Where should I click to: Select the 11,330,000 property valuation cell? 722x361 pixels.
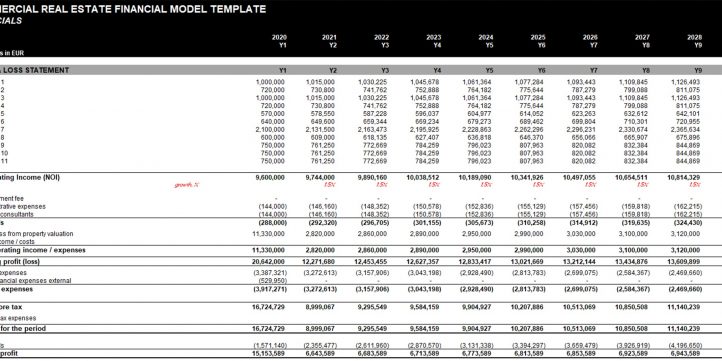[x=270, y=234]
